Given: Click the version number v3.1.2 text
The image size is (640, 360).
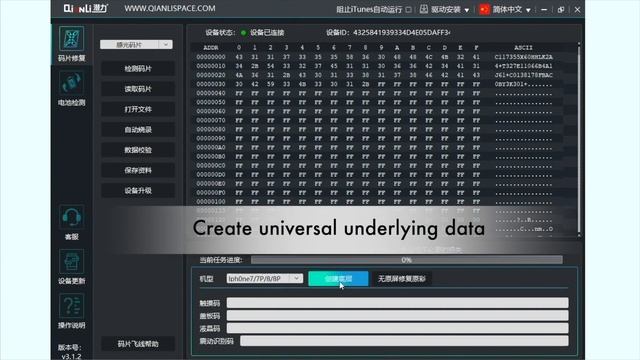Looking at the screenshot, I should (x=71, y=356).
